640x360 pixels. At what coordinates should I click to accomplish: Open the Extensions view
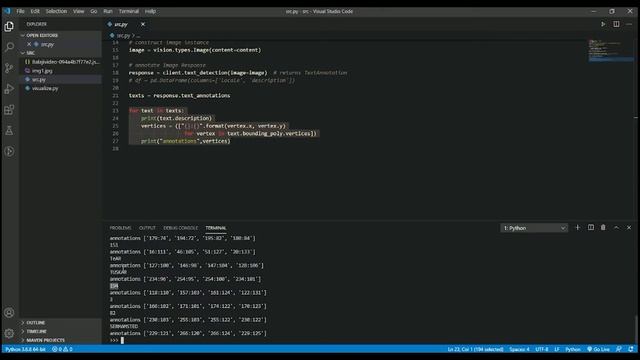coord(9,110)
